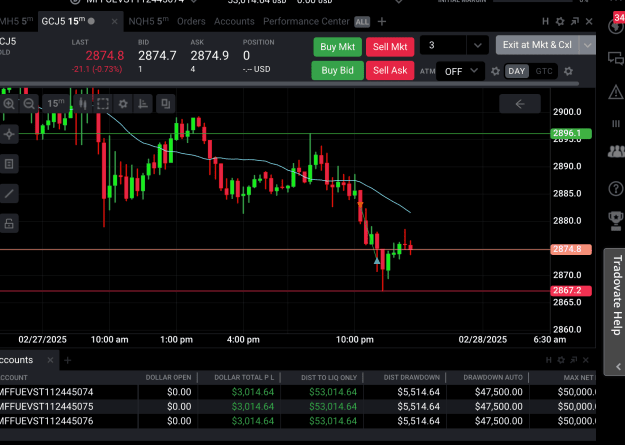
Task: Switch order duration to DAY
Action: (517, 71)
